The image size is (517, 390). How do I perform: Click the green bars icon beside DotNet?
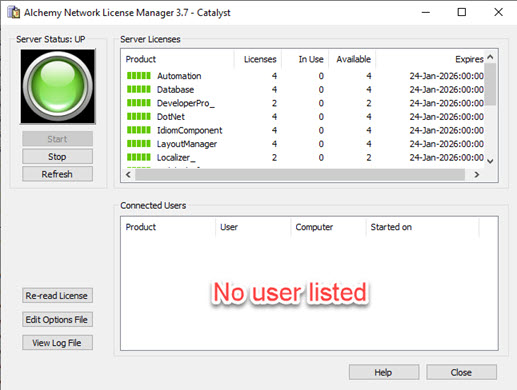coord(139,117)
